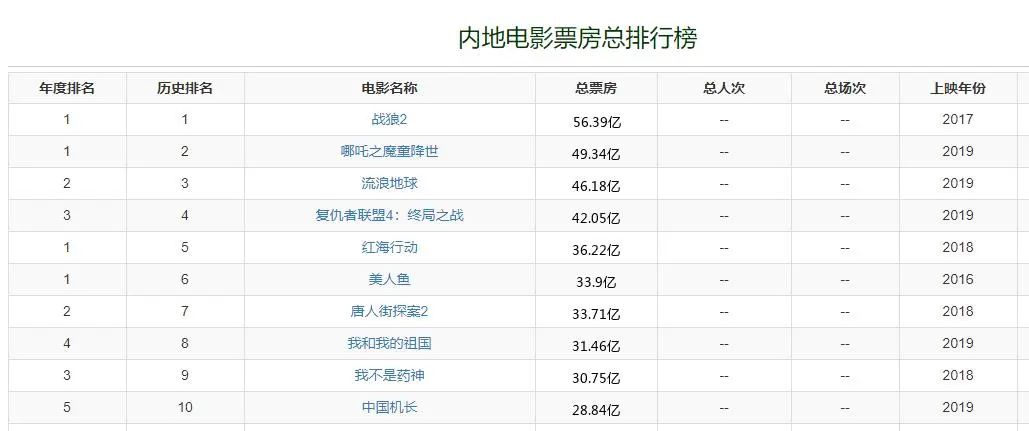Open the 我不是药神 movie link
Screen dimensions: 1029x431
(x=389, y=375)
